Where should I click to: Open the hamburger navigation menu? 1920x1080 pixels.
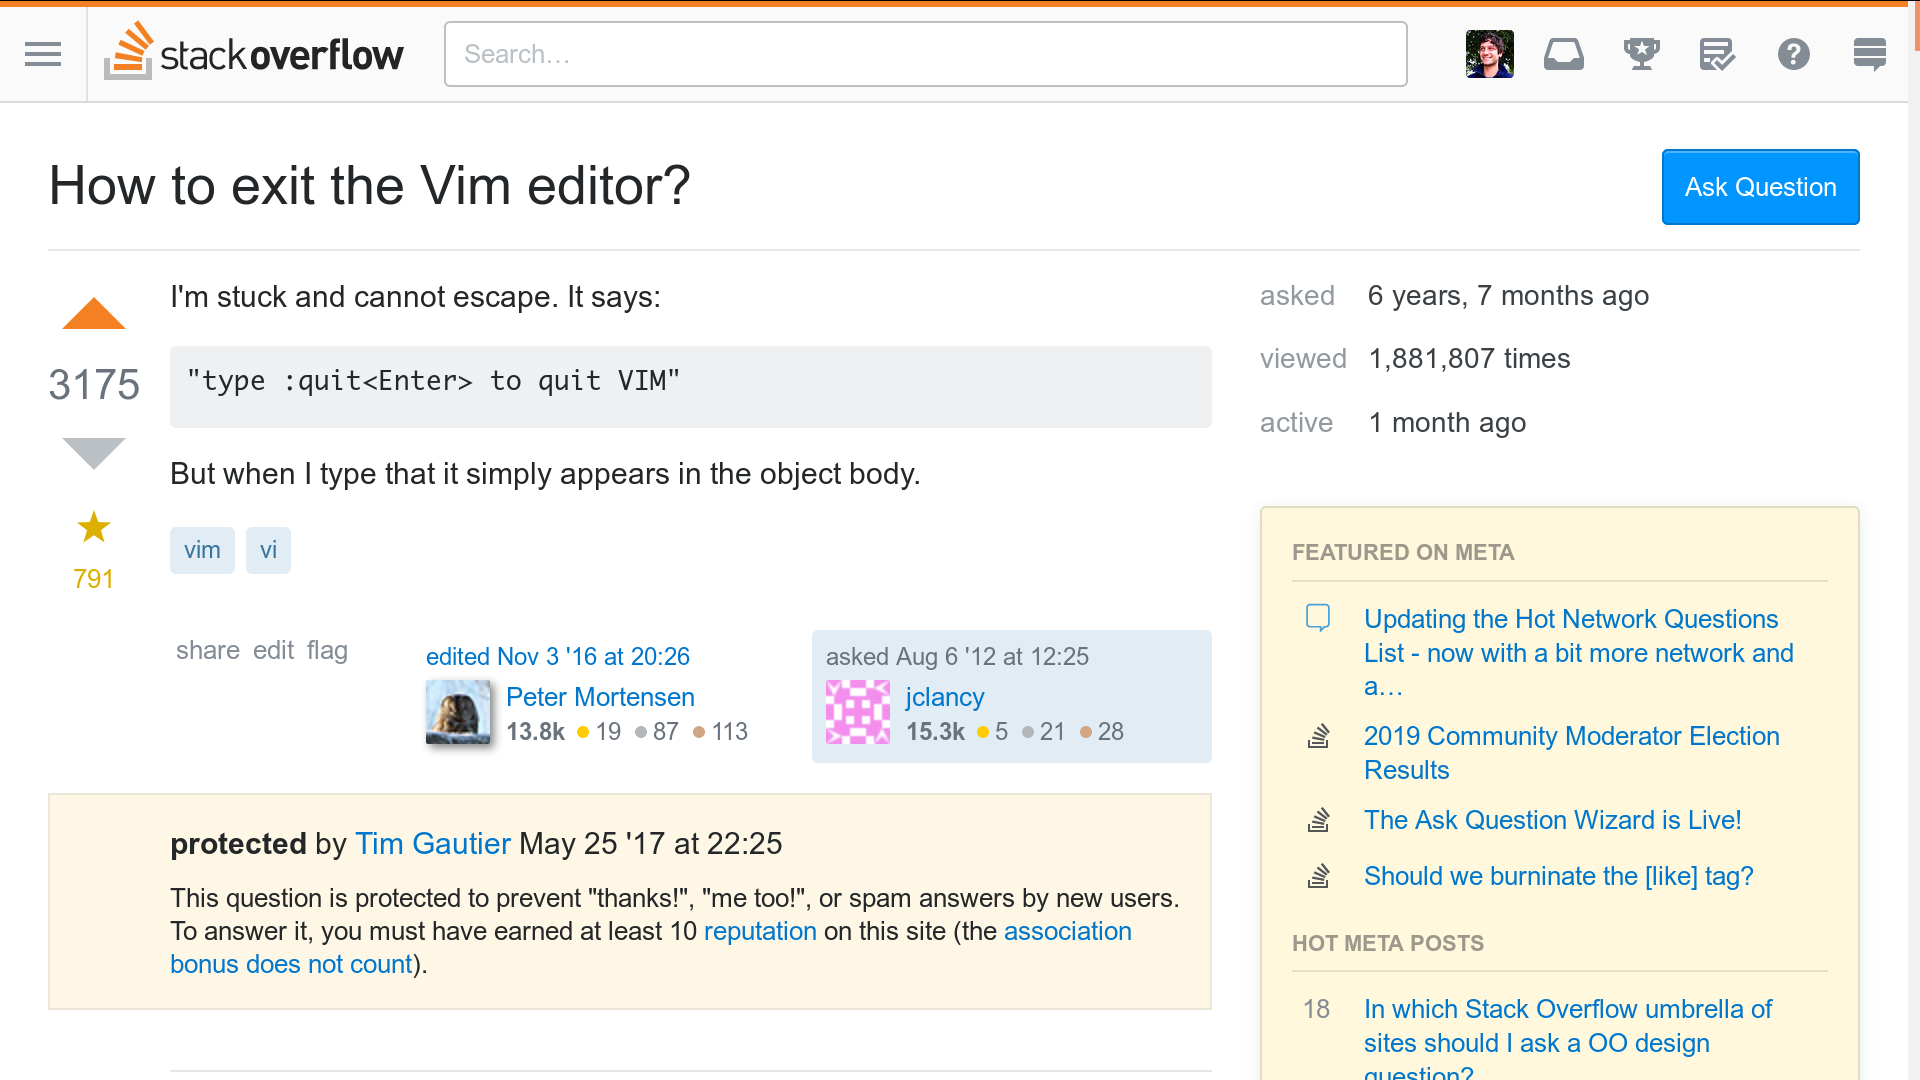[x=43, y=54]
